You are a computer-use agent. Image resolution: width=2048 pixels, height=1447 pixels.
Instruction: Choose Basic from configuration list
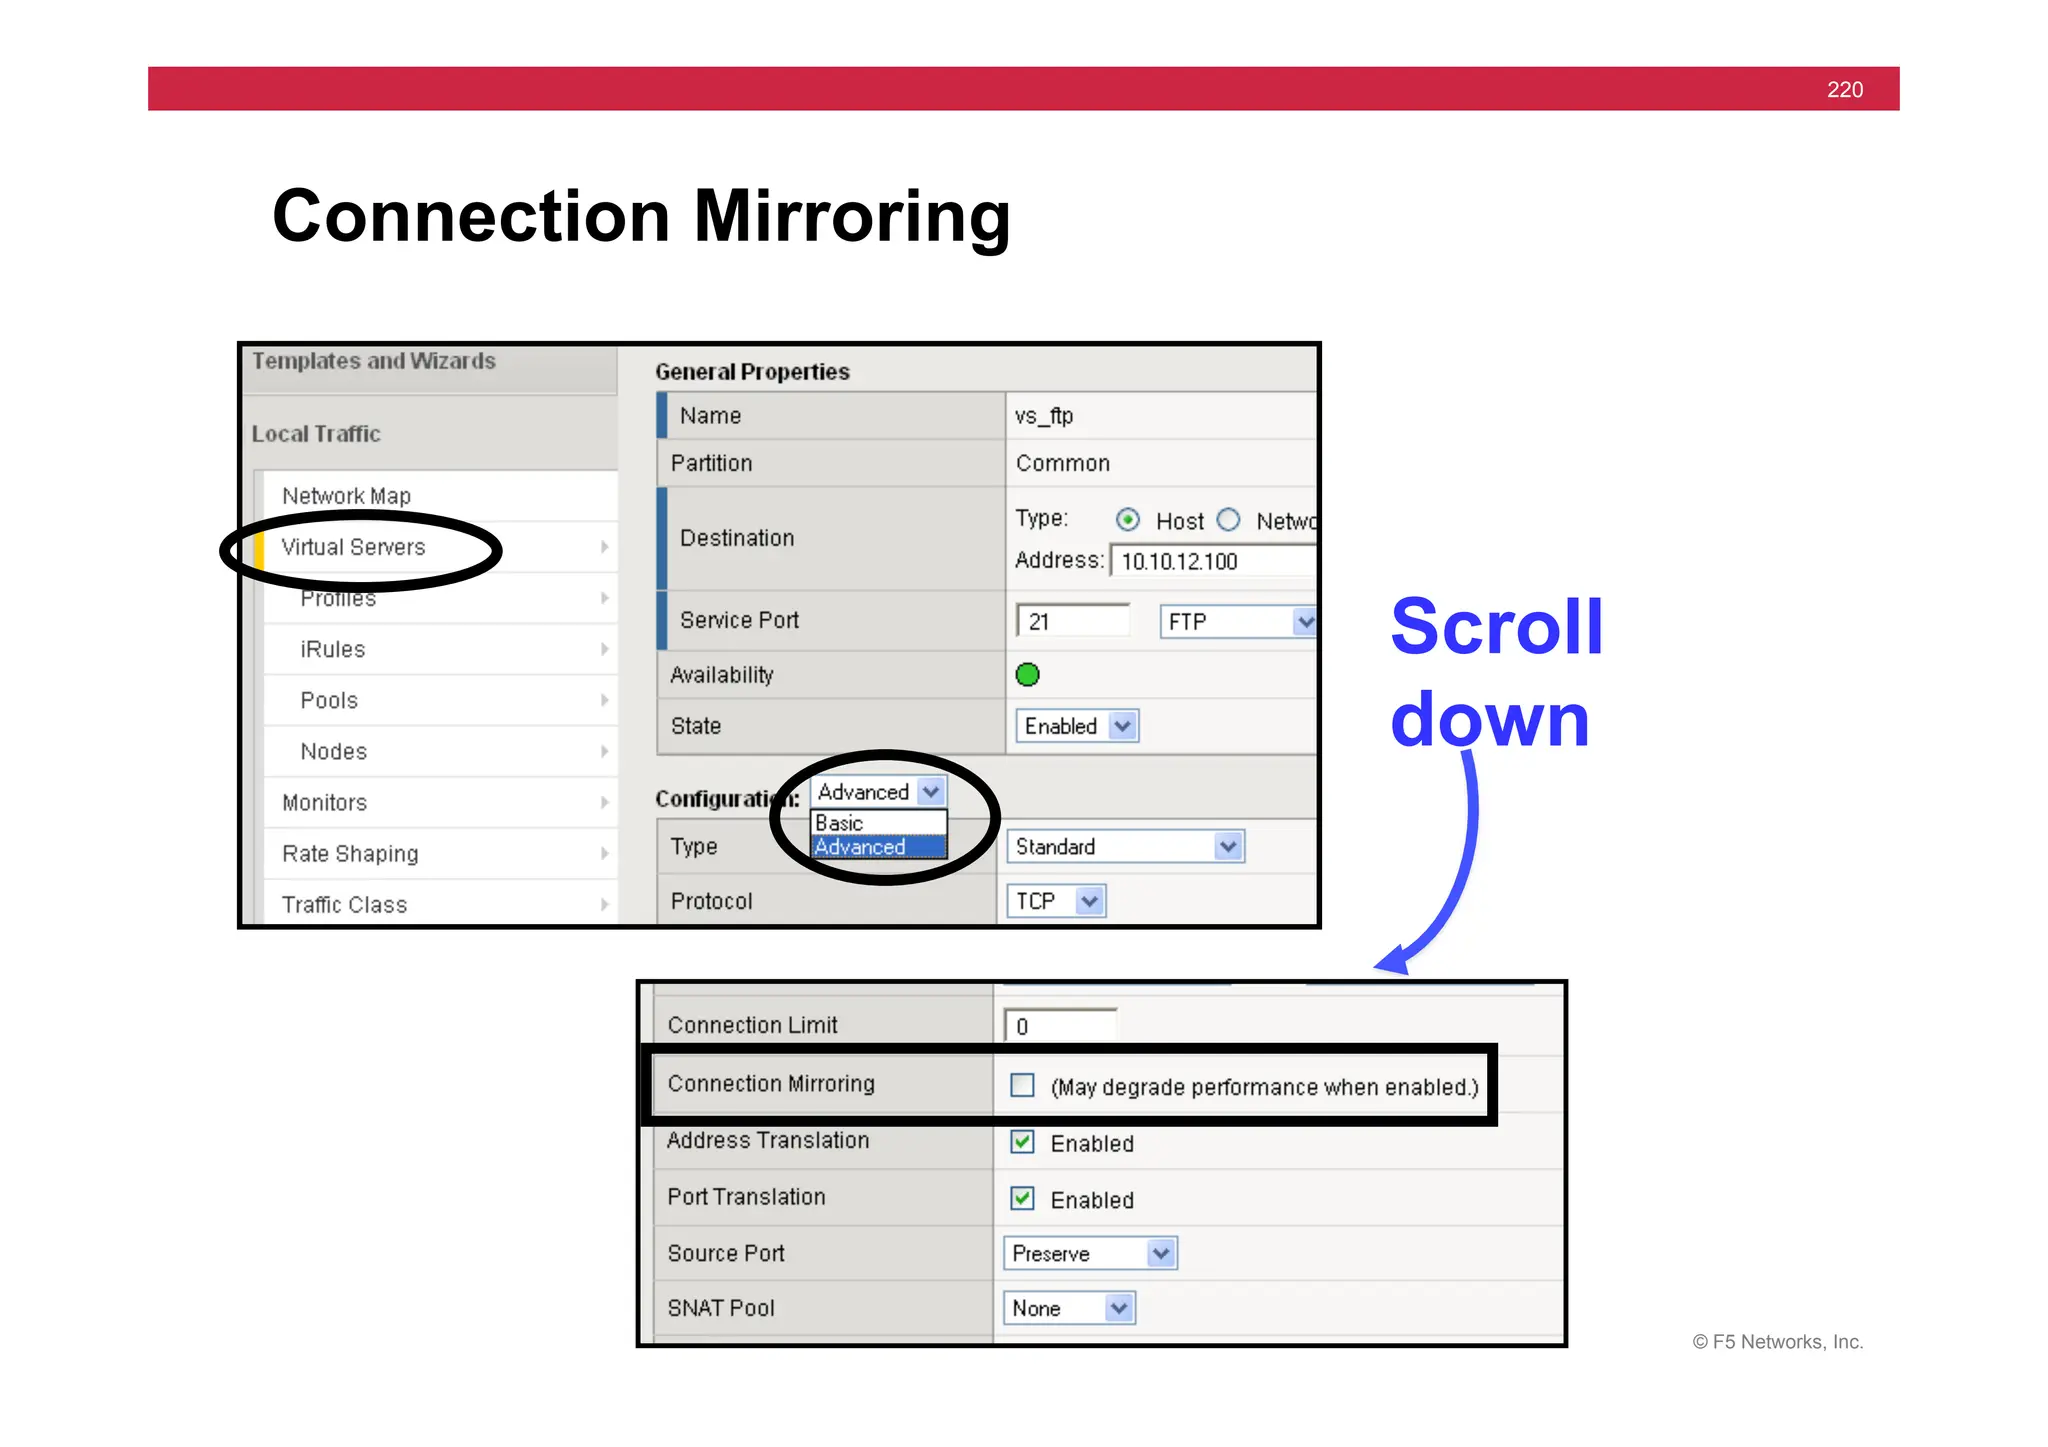878,823
